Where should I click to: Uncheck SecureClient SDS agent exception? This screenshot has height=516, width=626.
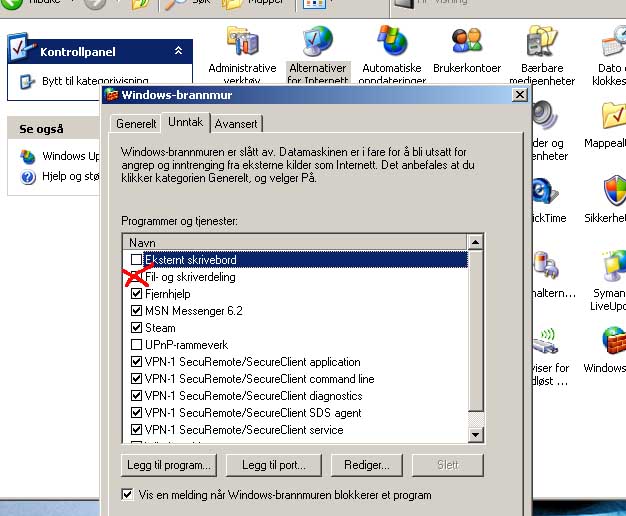[x=136, y=412]
